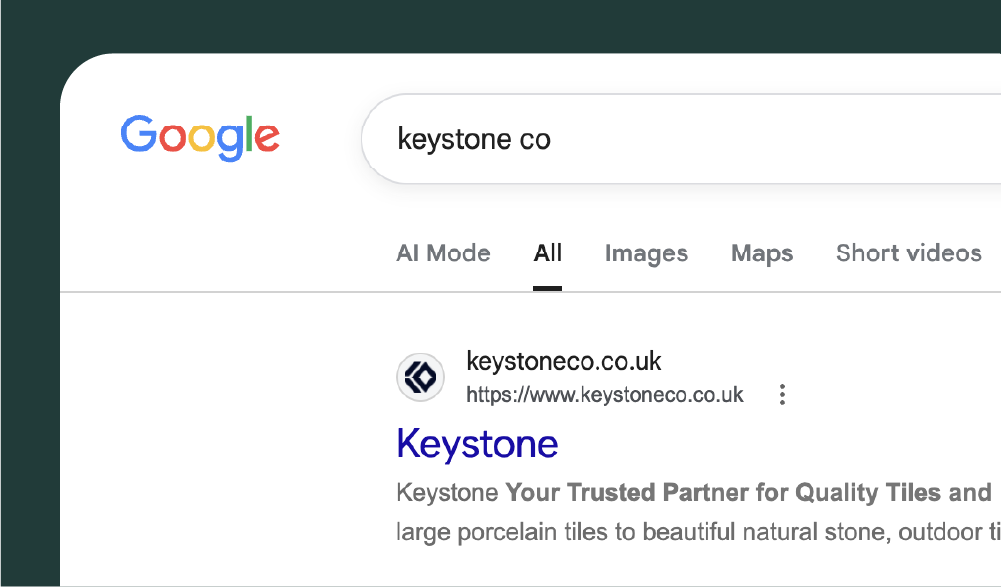Click the keystoneco.co.uk site name
Image resolution: width=1001 pixels, height=587 pixels.
point(564,362)
